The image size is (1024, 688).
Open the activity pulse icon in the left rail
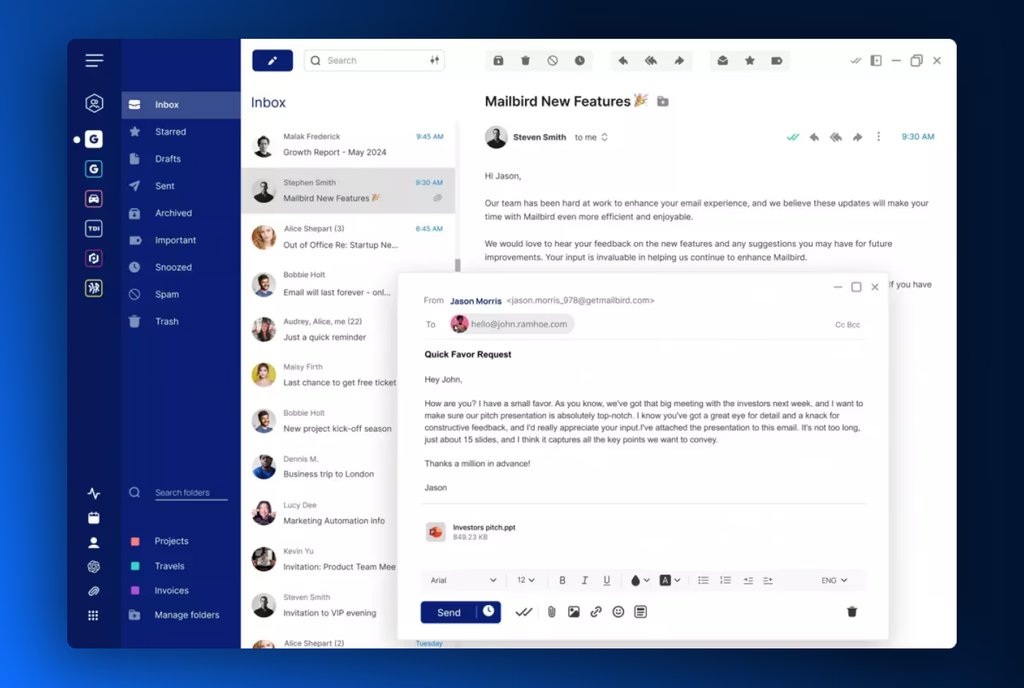coord(94,493)
